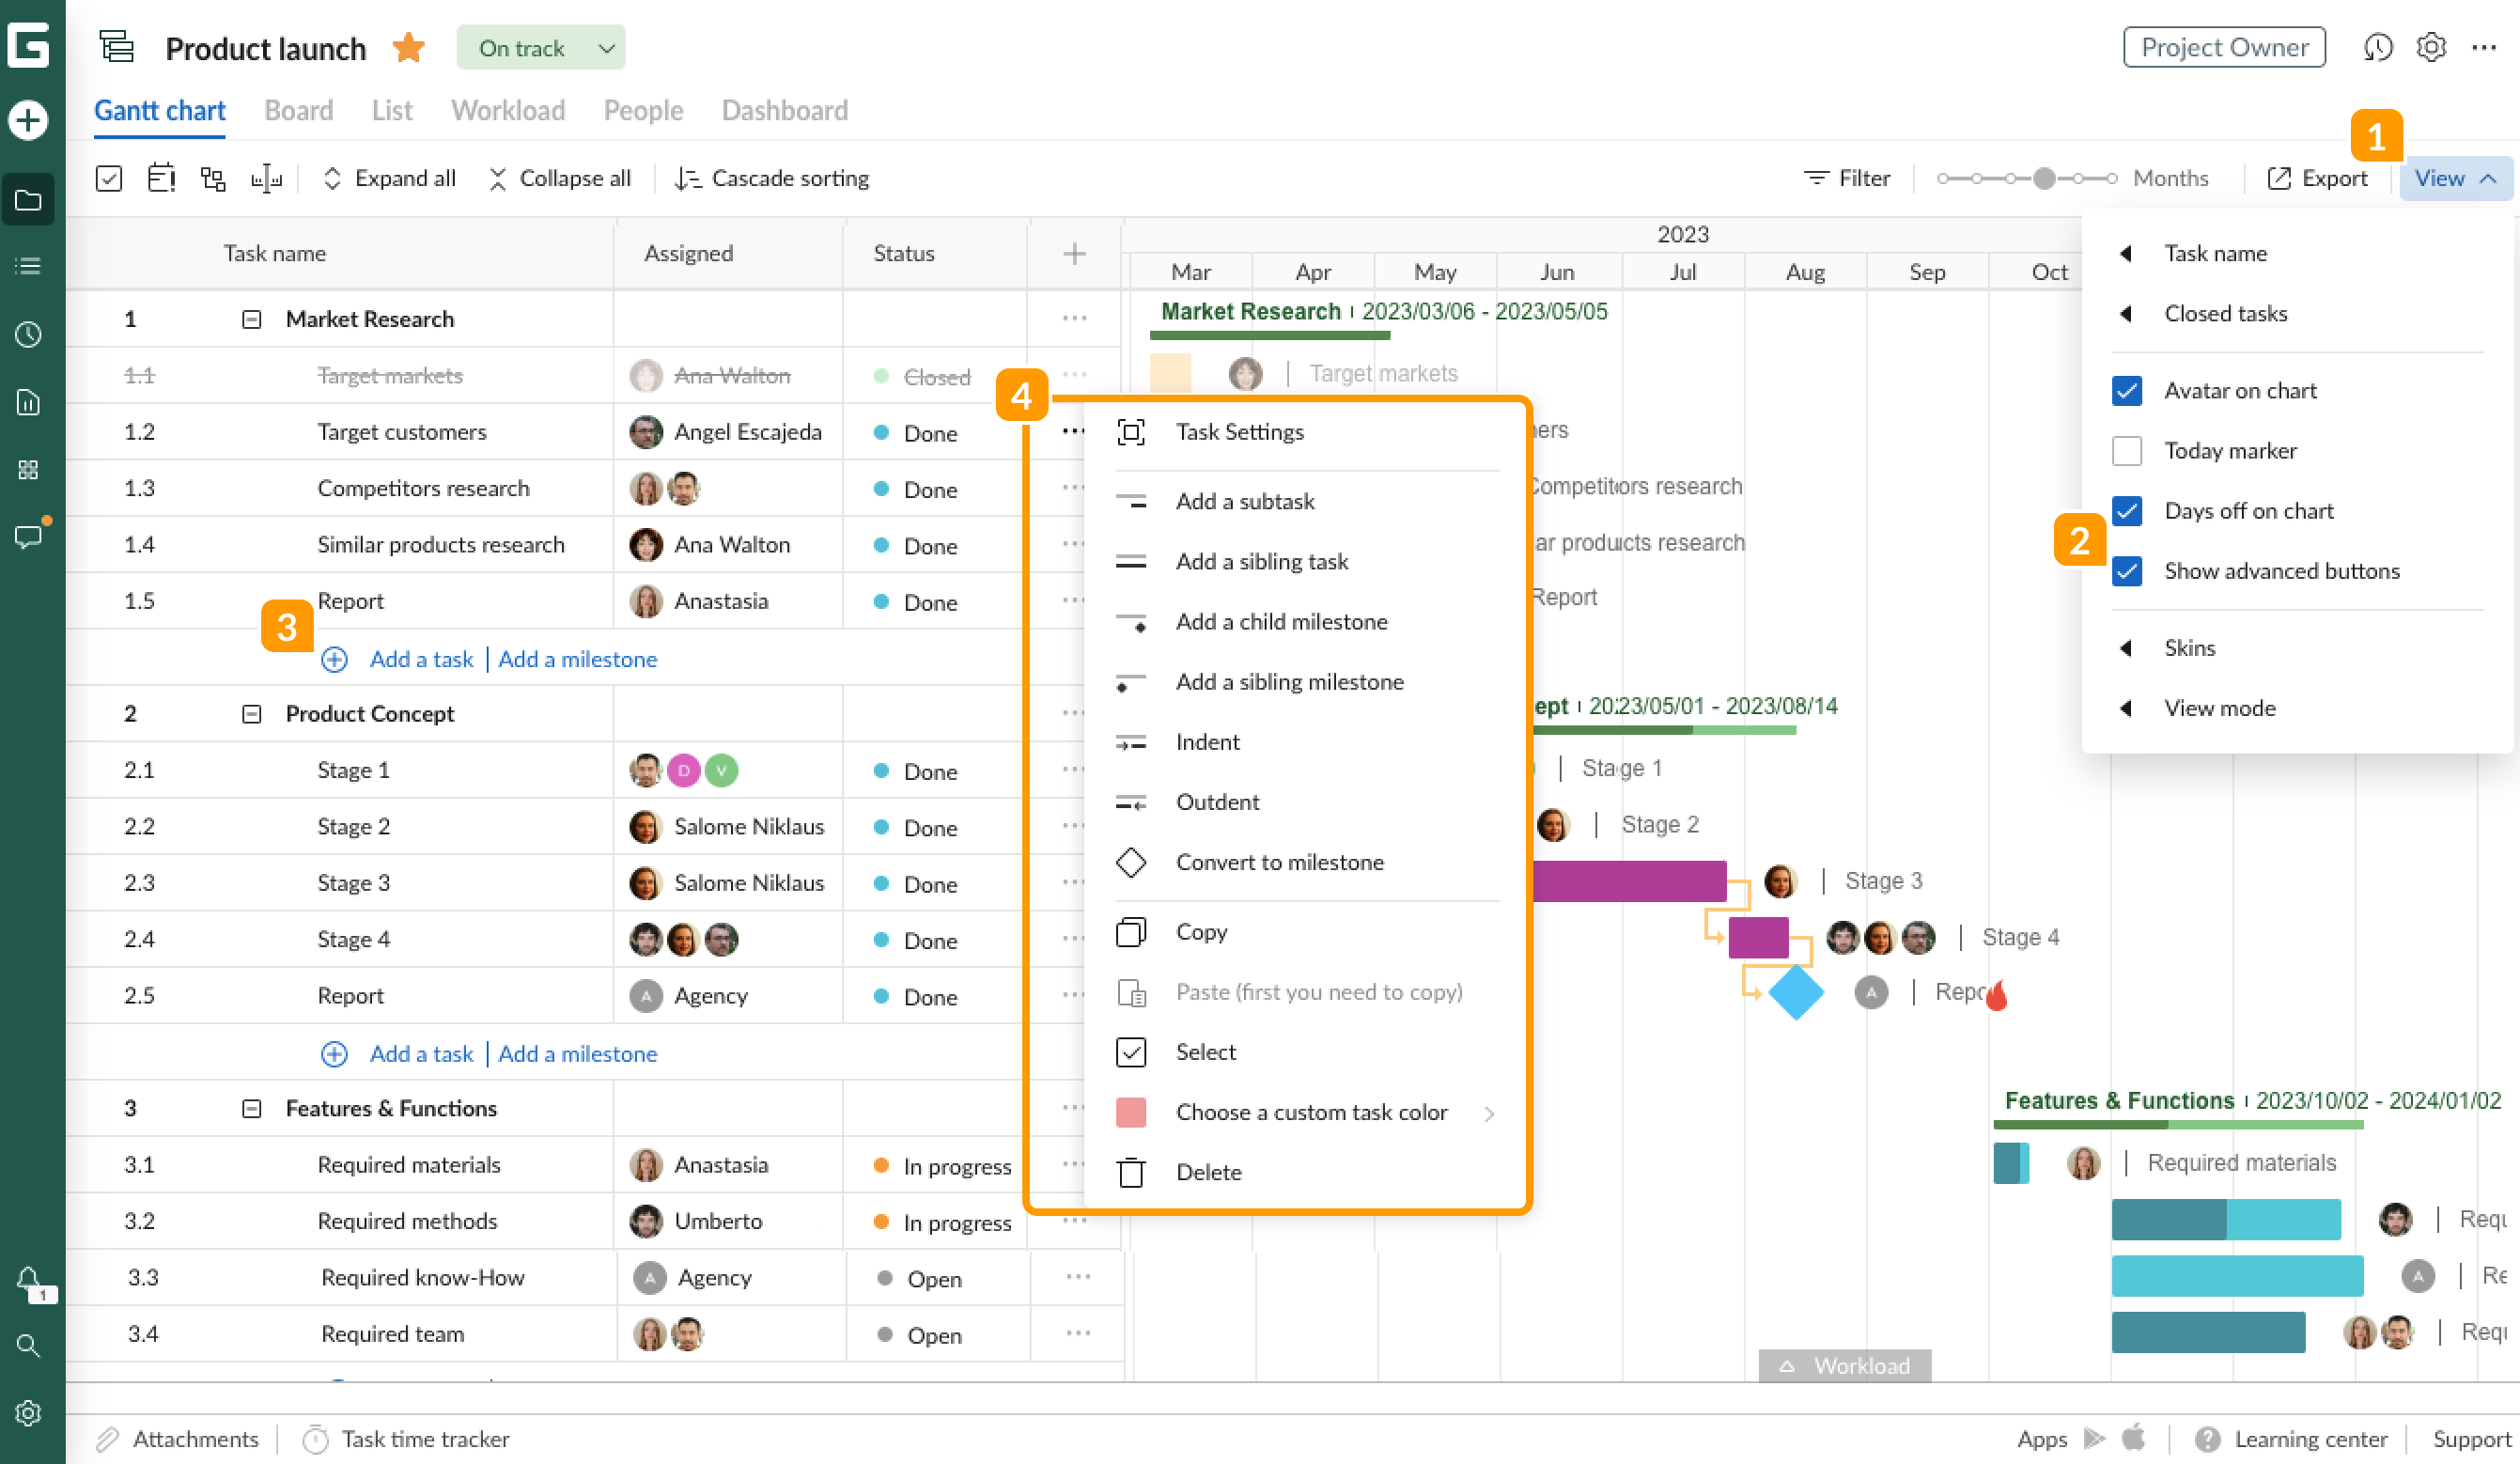Switch to the Workload tab
The image size is (2520, 1464).
click(x=507, y=110)
